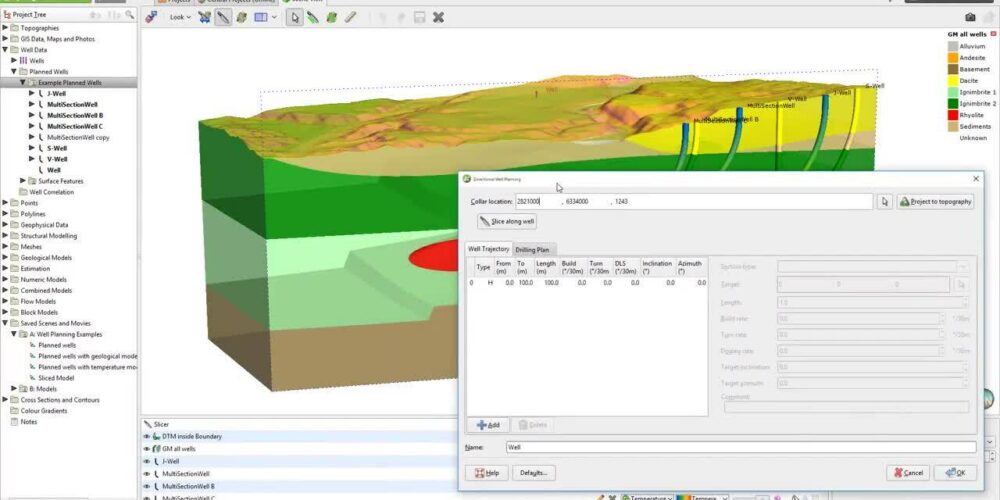Viewport: 1000px width, 500px height.
Task: Click the camera screenshot icon
Action: 970,17
